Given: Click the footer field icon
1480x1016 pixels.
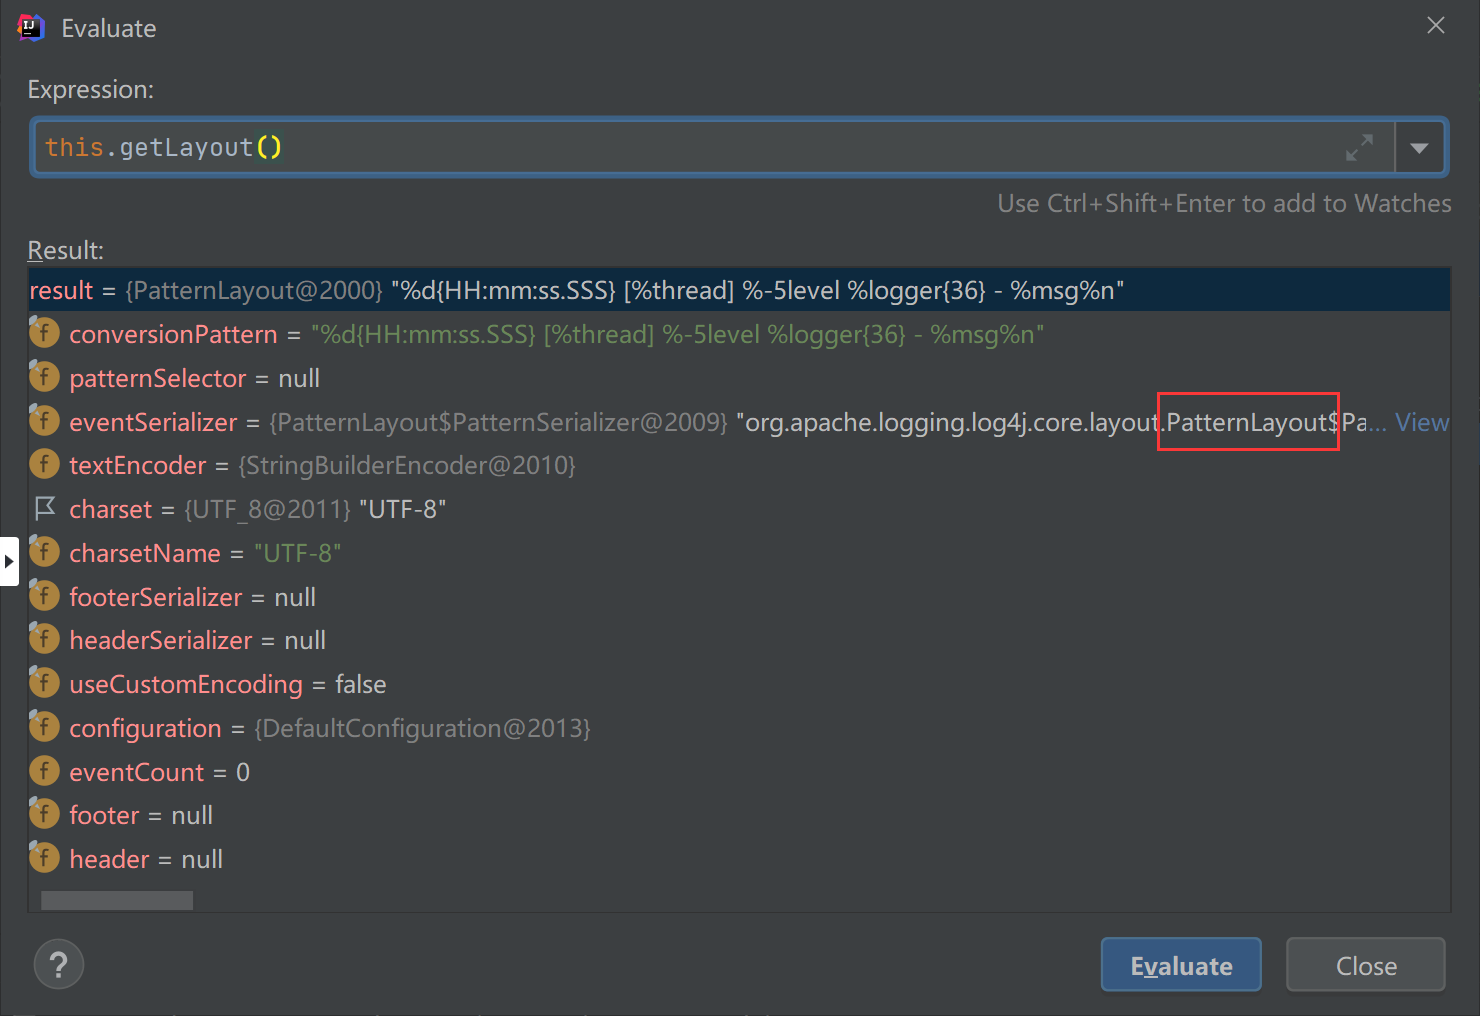Looking at the screenshot, I should point(44,814).
